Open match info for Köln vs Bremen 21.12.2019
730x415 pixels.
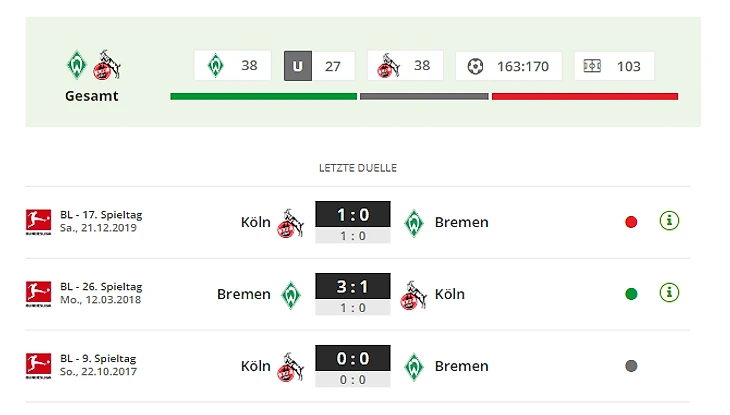(x=669, y=221)
